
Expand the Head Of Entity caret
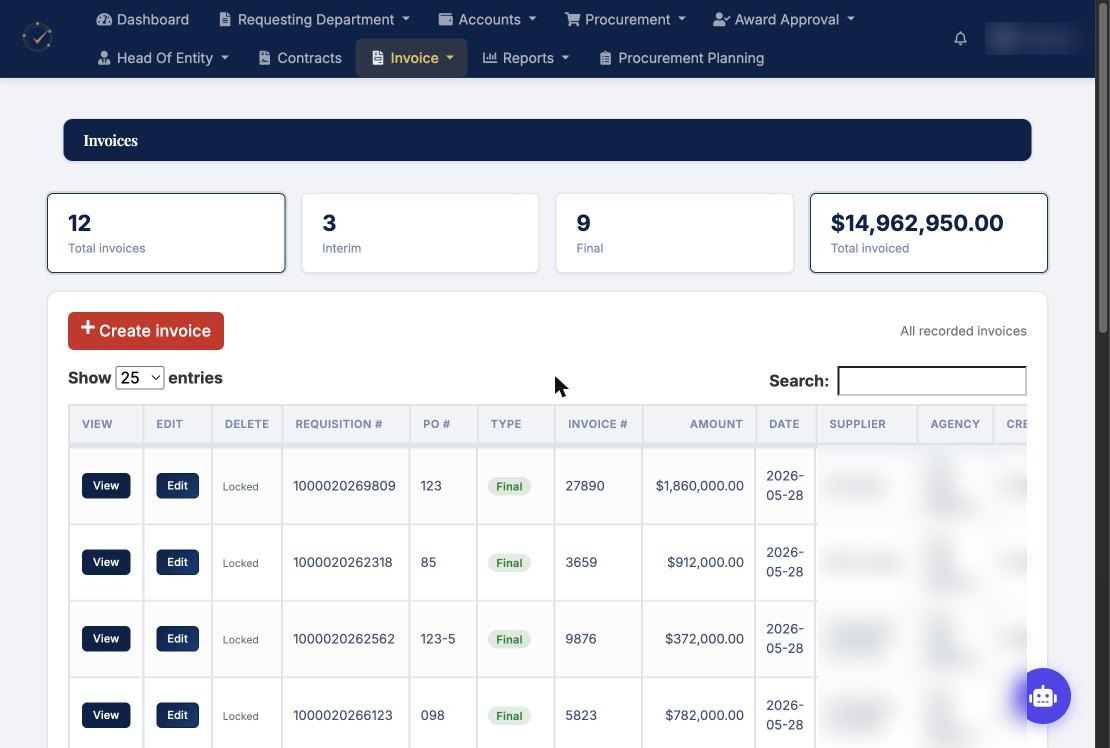pyautogui.click(x=224, y=57)
